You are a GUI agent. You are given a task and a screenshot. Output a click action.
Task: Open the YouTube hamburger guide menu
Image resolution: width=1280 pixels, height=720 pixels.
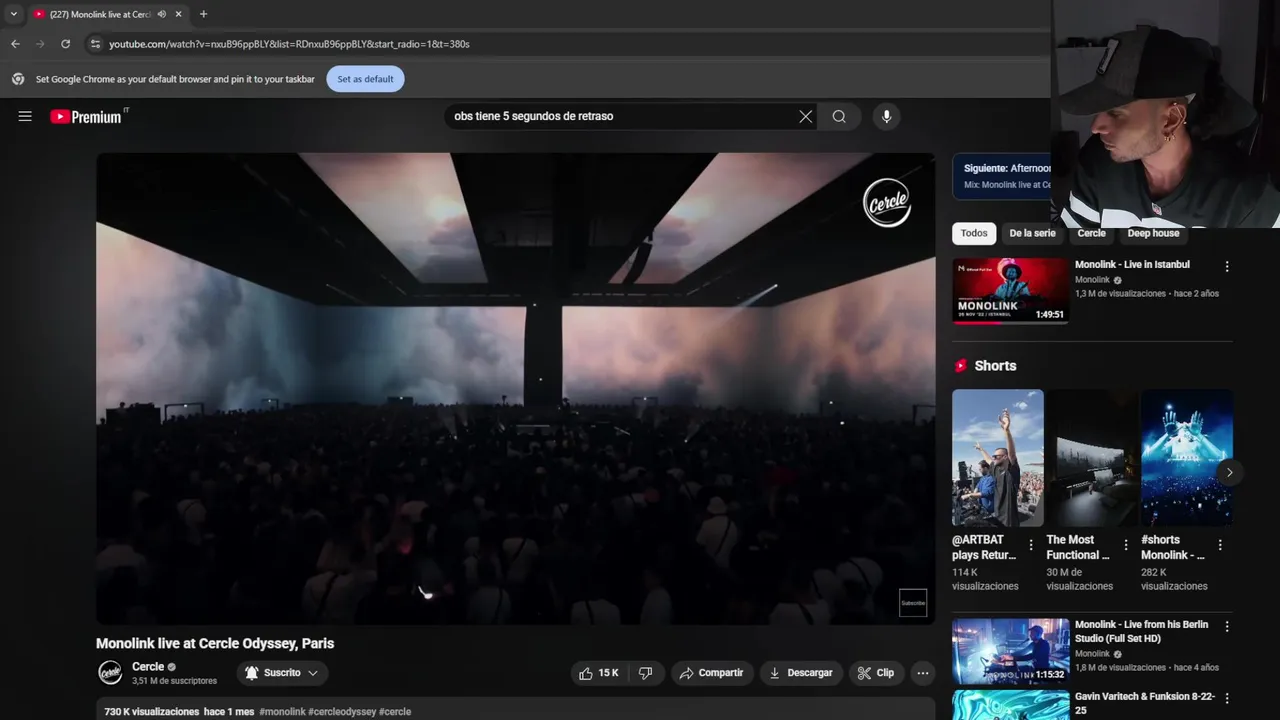[25, 116]
